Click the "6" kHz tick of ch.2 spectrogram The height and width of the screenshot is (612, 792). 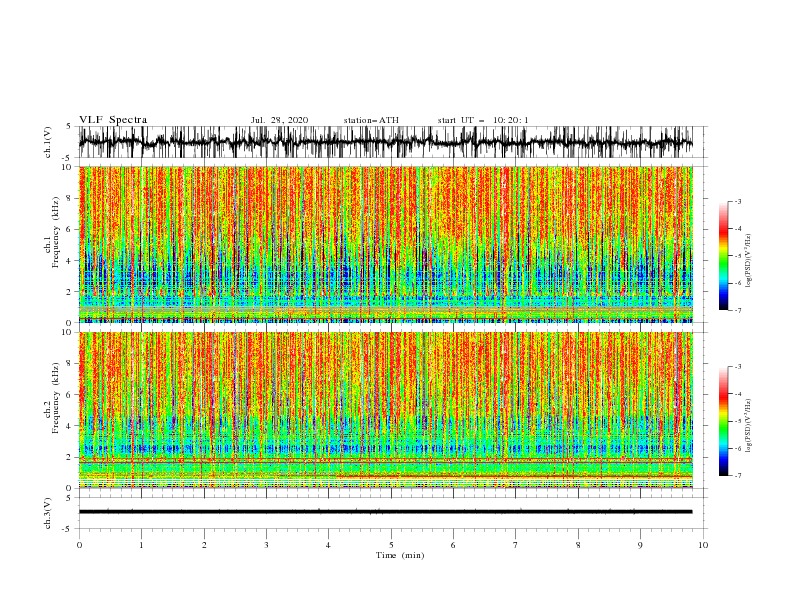tap(71, 395)
